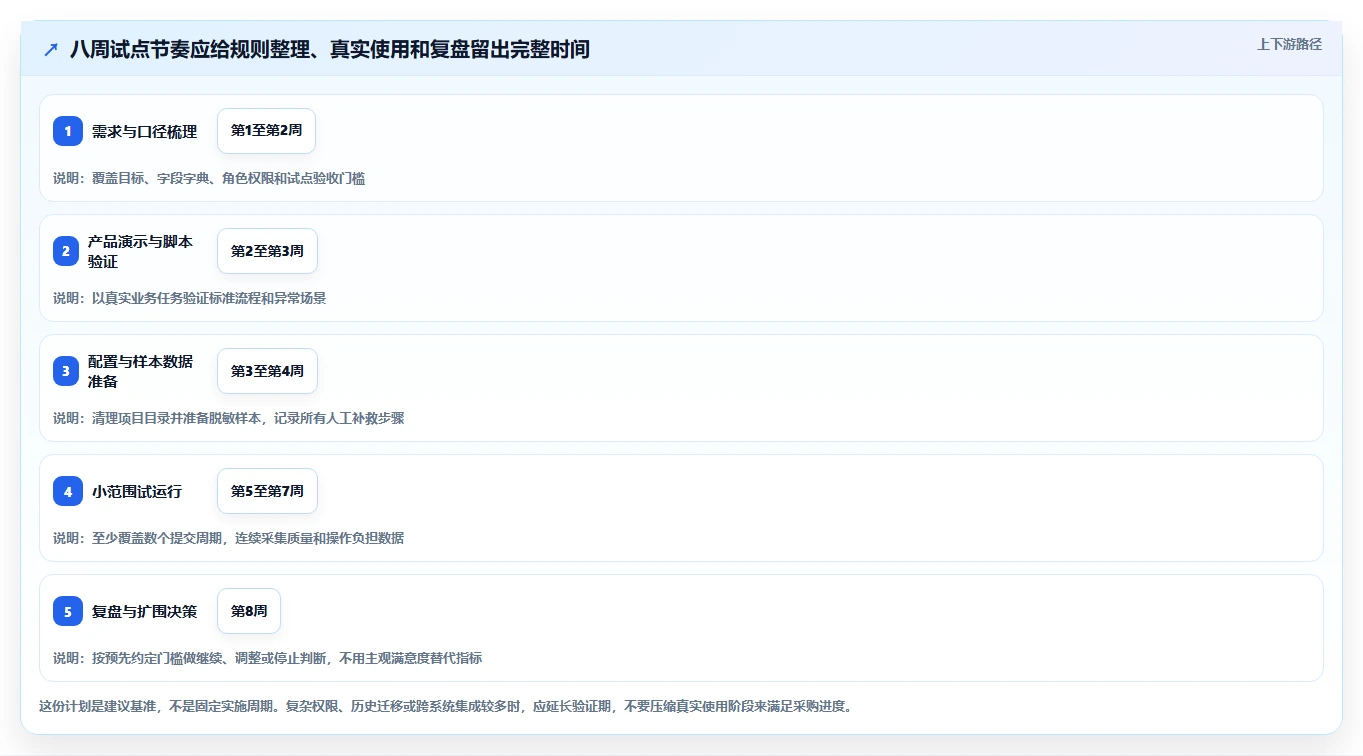Click the step title 产品演示与脚本验证
Viewport: 1363px width, 756px height.
140,251
